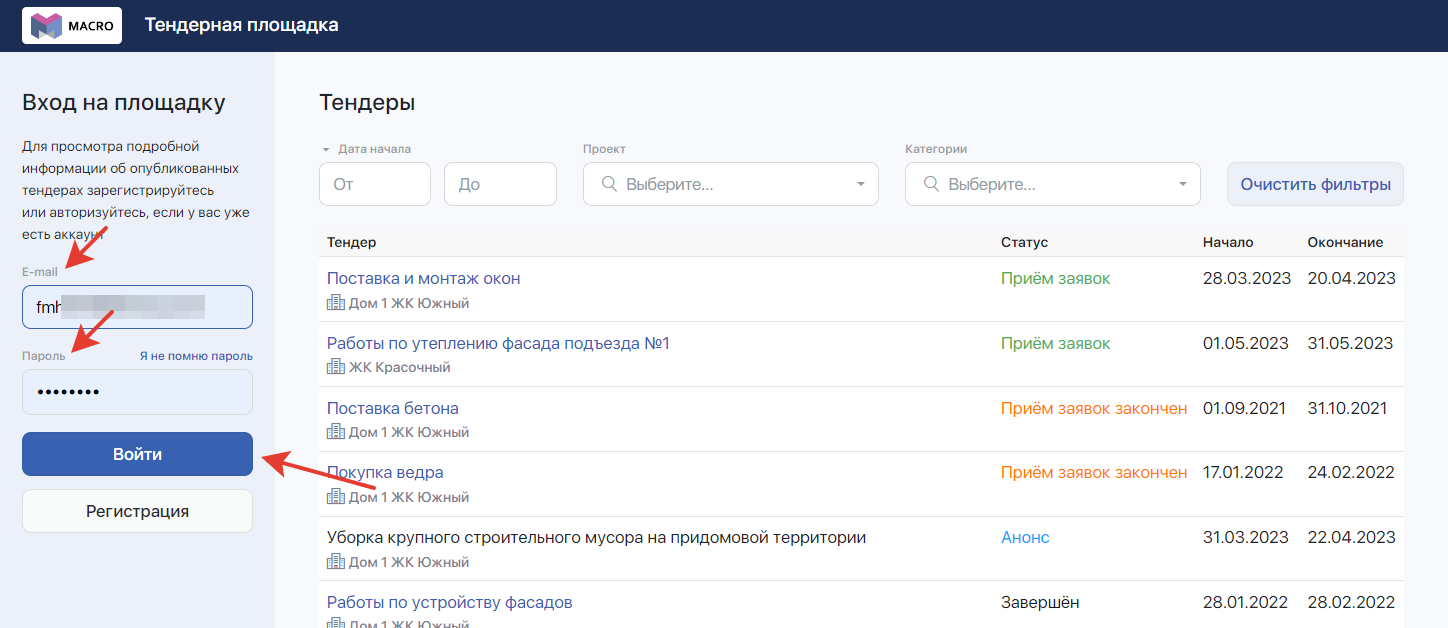The width and height of the screenshot is (1448, 628).
Task: Open tender Работы по утеплению фасада подъезда №1
Action: pyautogui.click(x=498, y=343)
